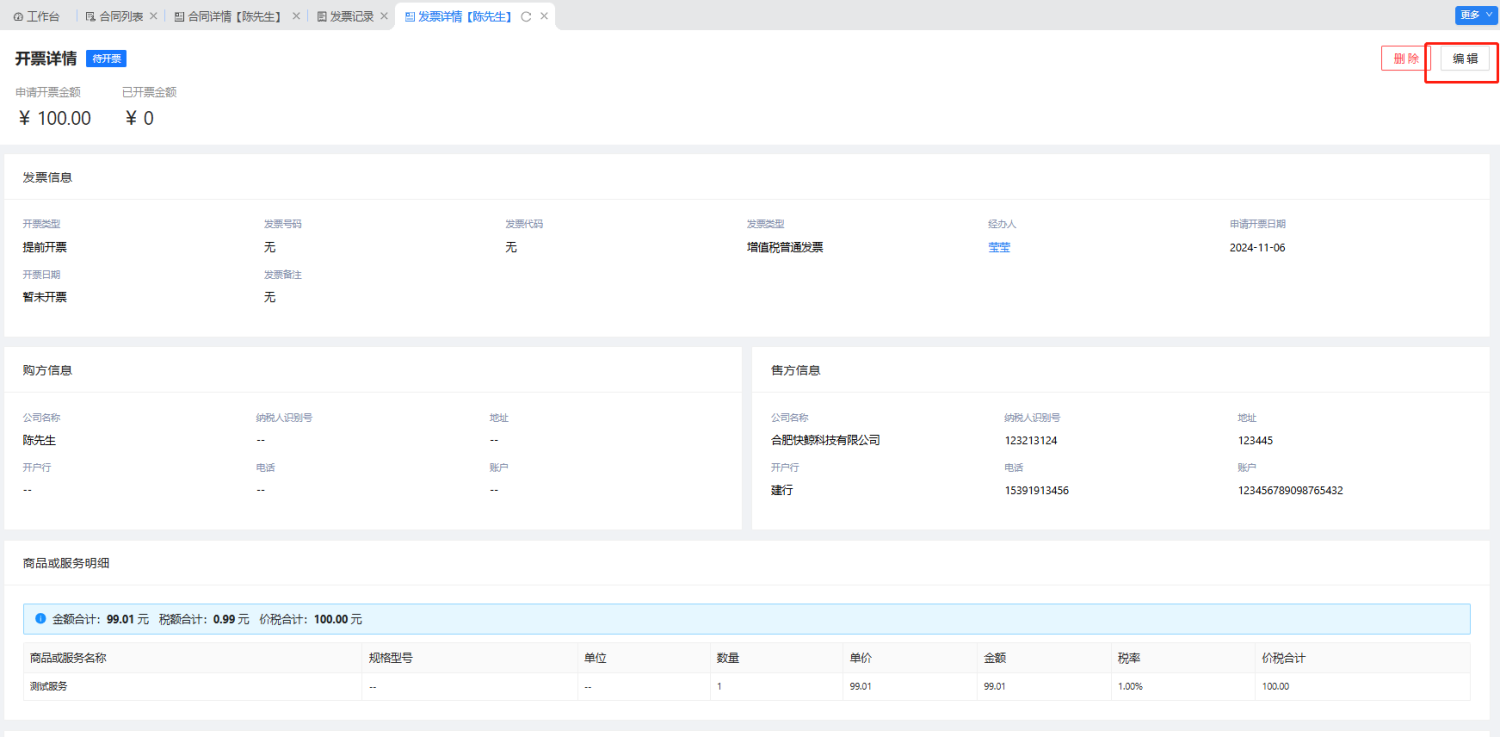
Task: Click the 售方信息 section title
Action: pyautogui.click(x=796, y=370)
